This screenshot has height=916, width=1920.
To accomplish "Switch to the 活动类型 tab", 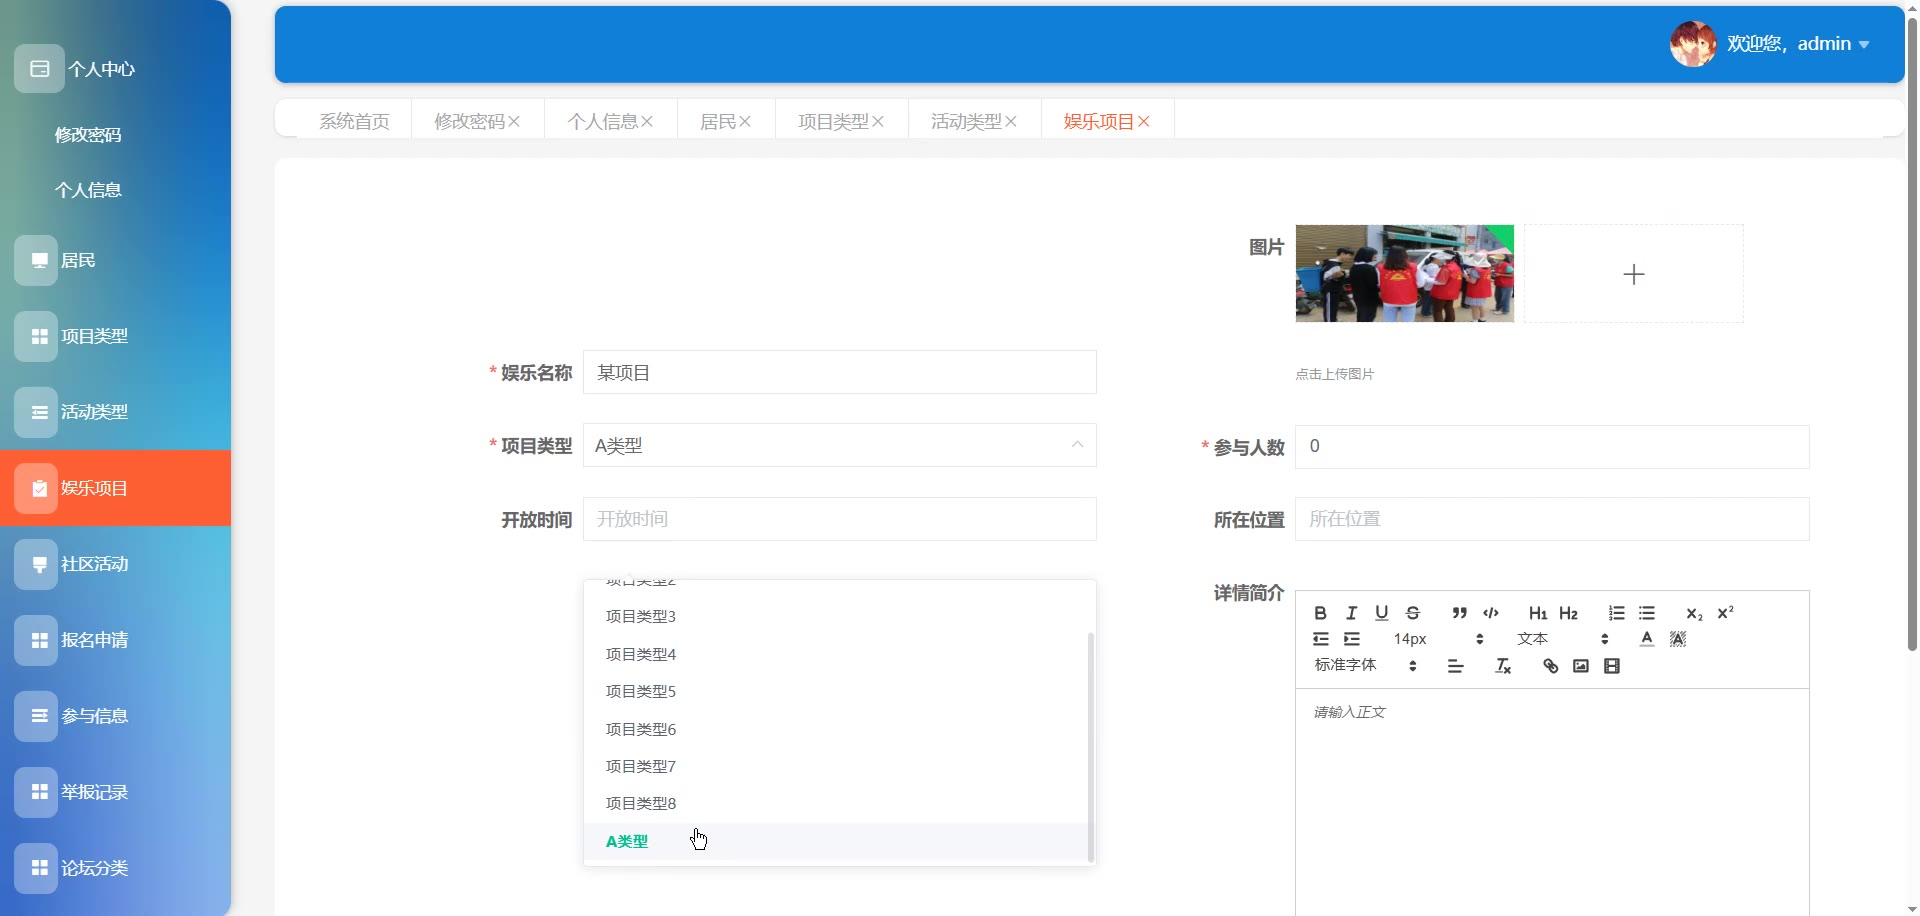I will pos(966,121).
